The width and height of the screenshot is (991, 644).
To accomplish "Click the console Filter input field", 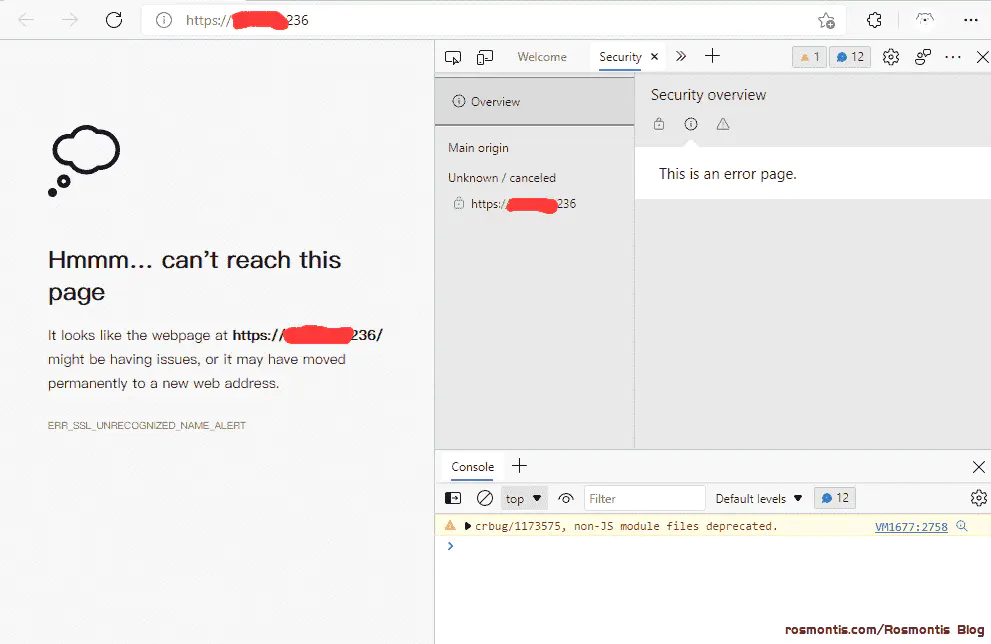I will click(x=644, y=498).
